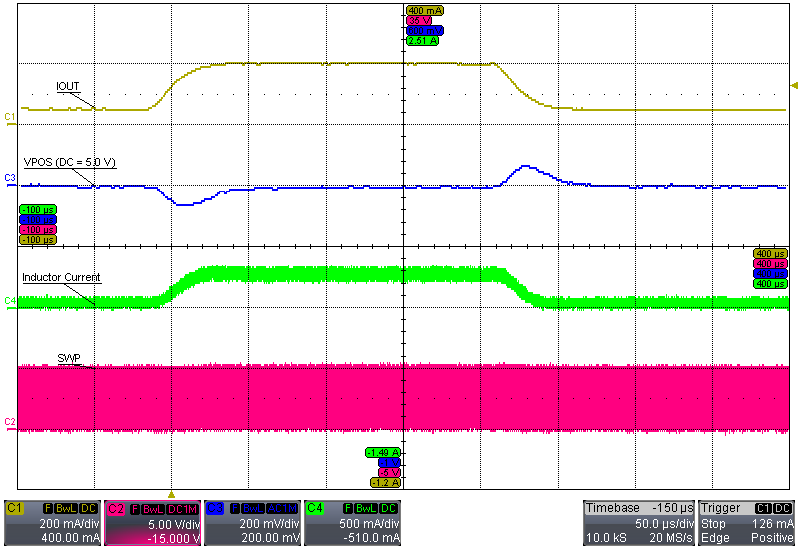Select the IOUT trace label
The width and height of the screenshot is (800, 547).
click(69, 87)
